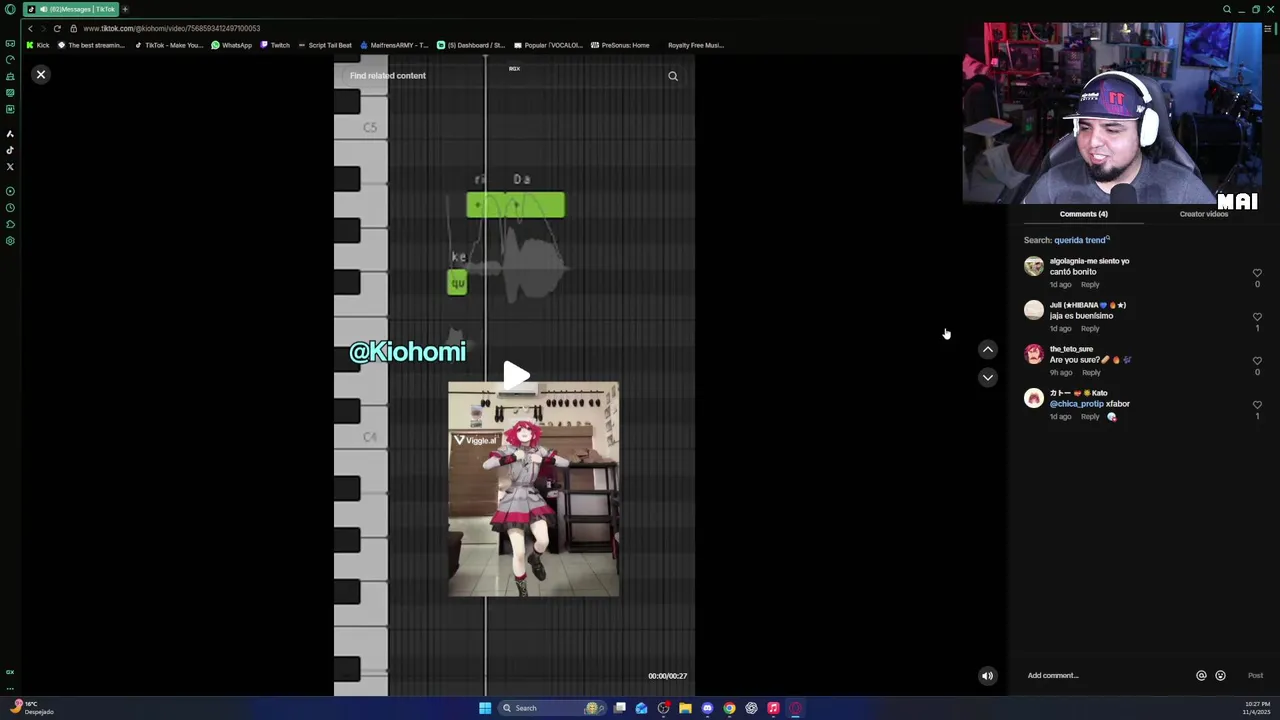1280x720 pixels.
Task: Open the WhatsApp bookmark
Action: [231, 45]
